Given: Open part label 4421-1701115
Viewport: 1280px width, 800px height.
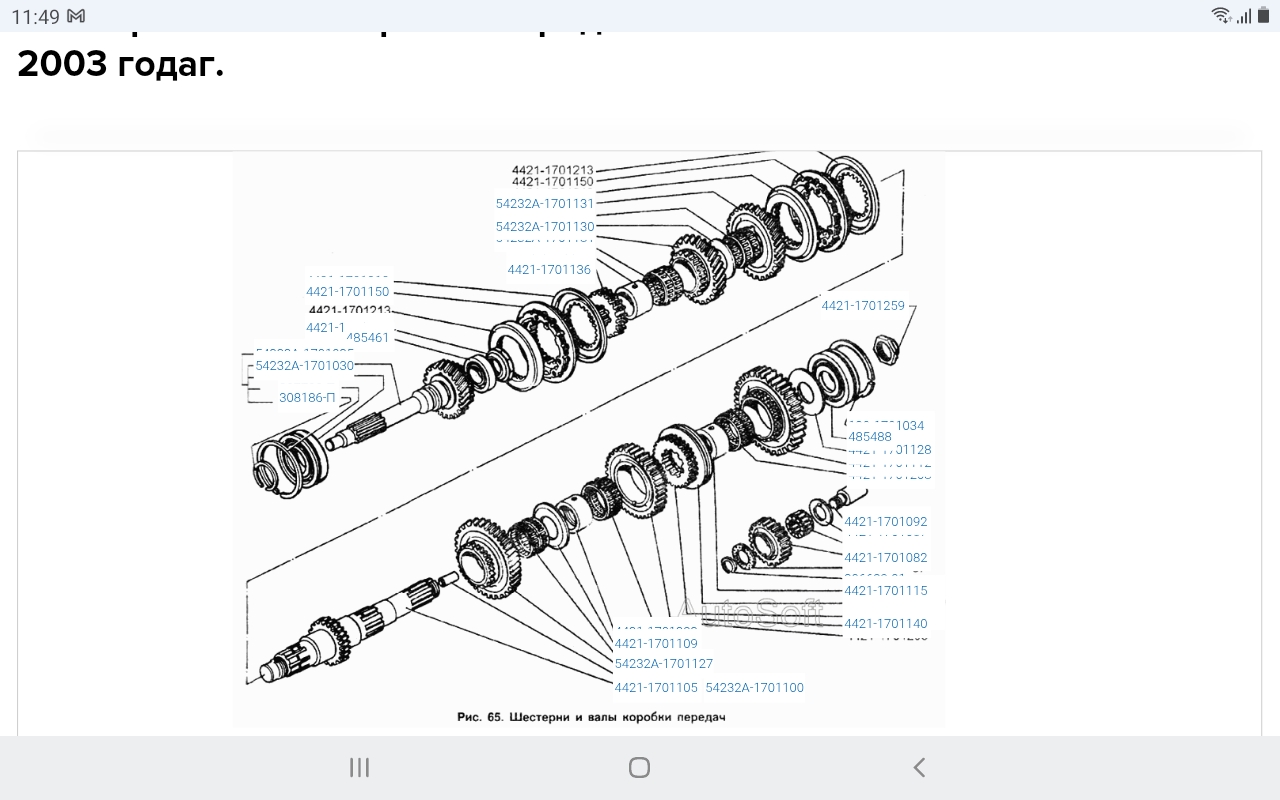Looking at the screenshot, I should [886, 591].
